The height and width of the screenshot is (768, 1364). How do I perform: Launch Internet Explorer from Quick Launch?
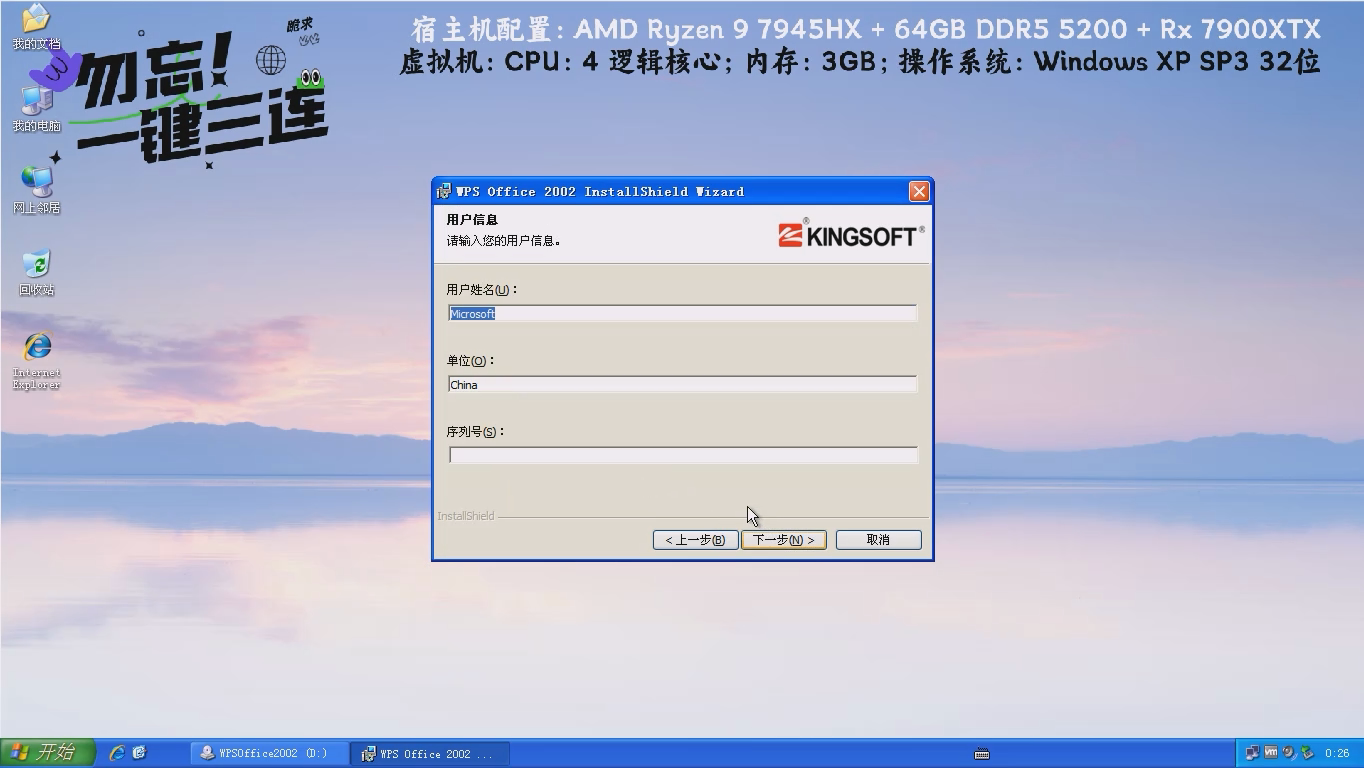(x=117, y=753)
